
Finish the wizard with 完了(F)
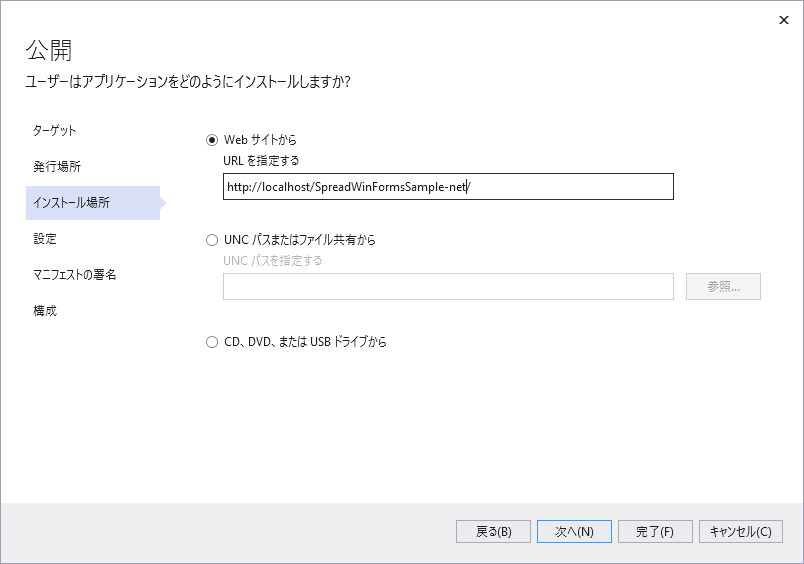(x=655, y=532)
